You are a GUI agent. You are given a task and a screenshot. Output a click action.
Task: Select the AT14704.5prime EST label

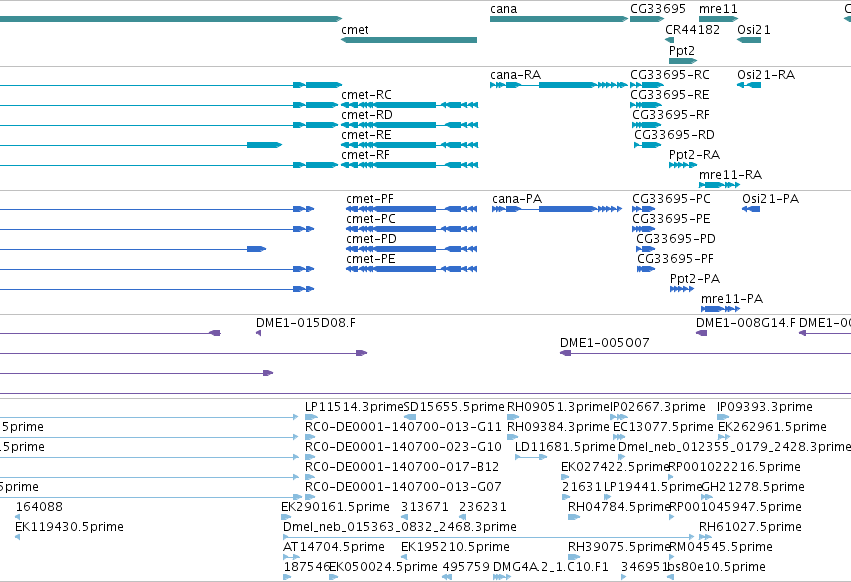(x=334, y=547)
